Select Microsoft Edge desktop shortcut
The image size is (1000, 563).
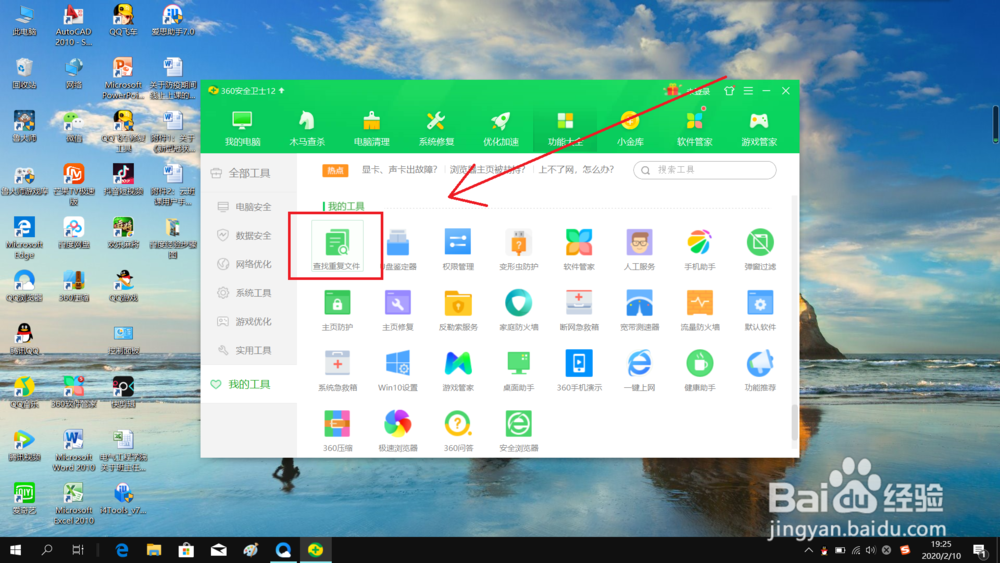24,238
